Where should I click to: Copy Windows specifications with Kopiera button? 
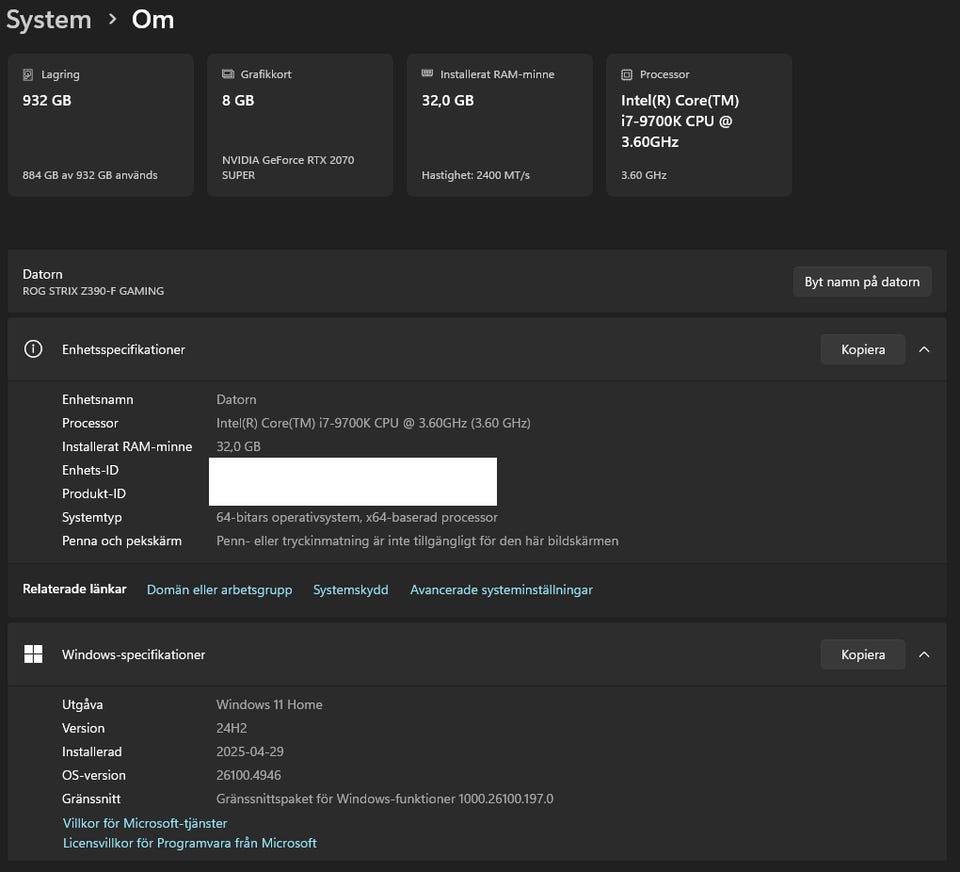863,654
